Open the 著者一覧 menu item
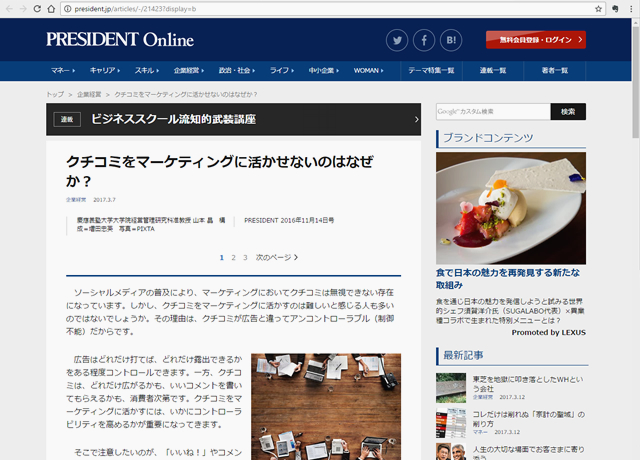Image resolution: width=640 pixels, height=460 pixels. coord(554,71)
